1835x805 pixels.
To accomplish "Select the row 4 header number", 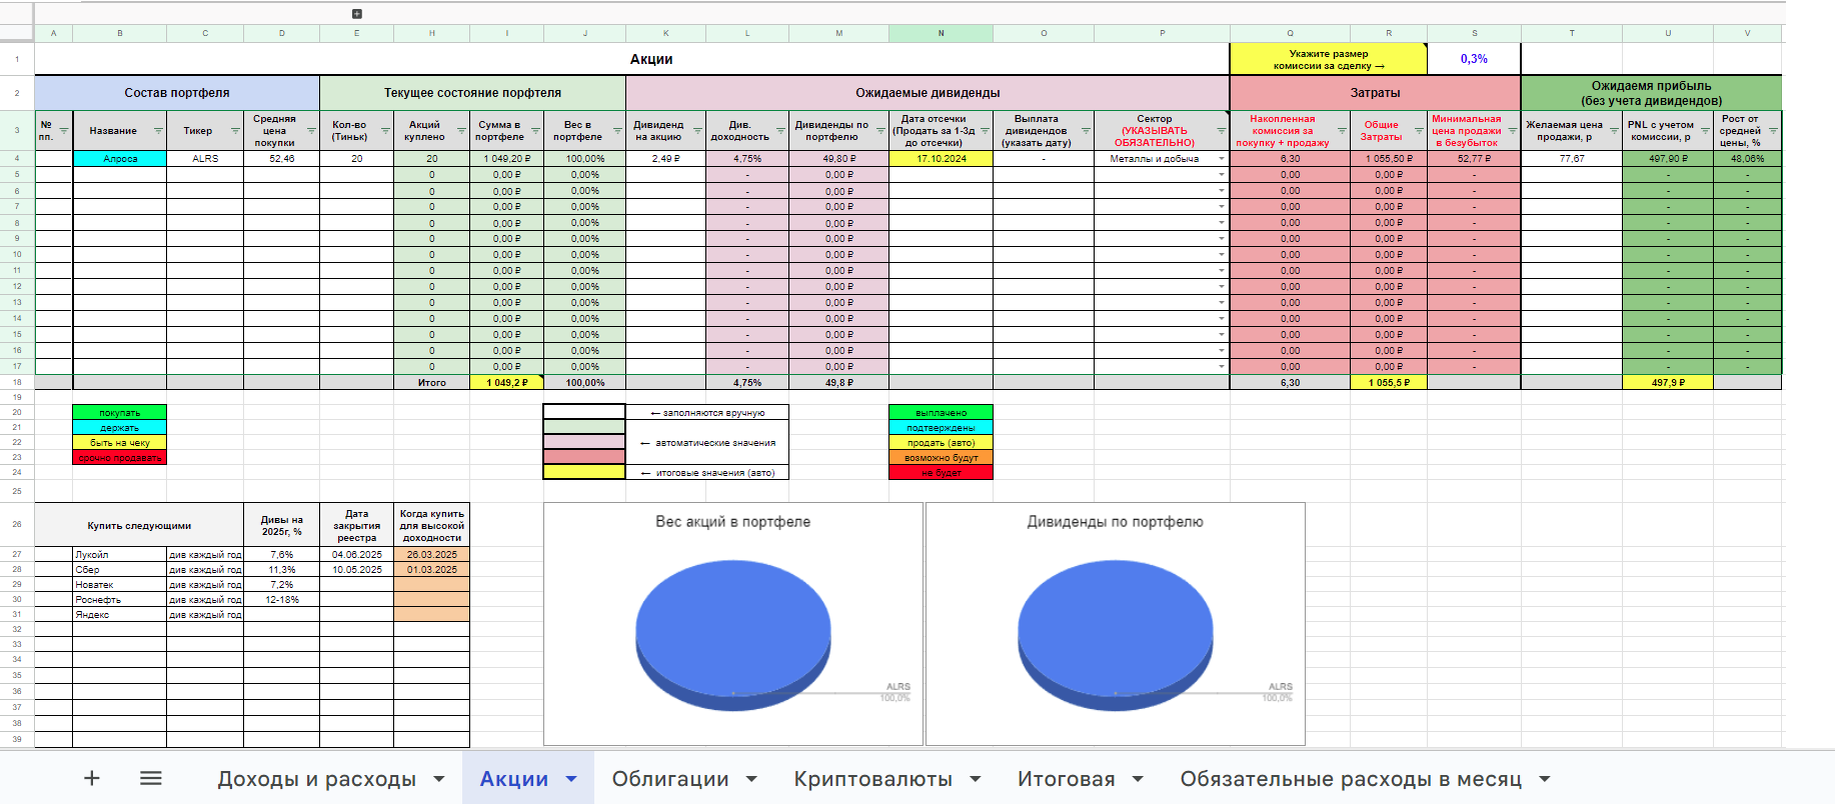I will 17,158.
